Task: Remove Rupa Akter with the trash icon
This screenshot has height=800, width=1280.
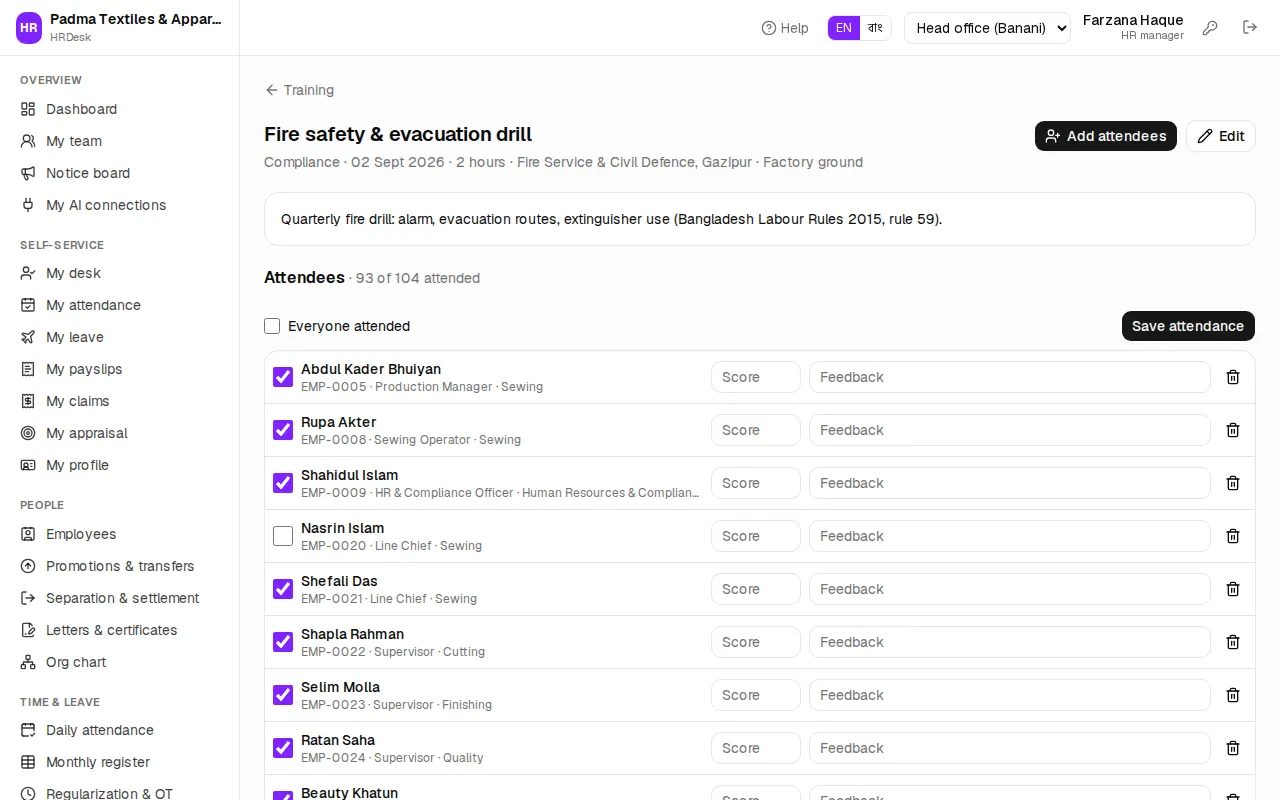Action: (x=1233, y=430)
